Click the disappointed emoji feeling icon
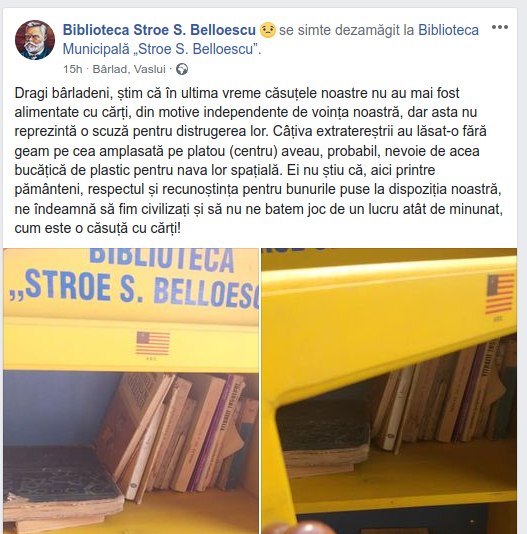 pos(267,30)
